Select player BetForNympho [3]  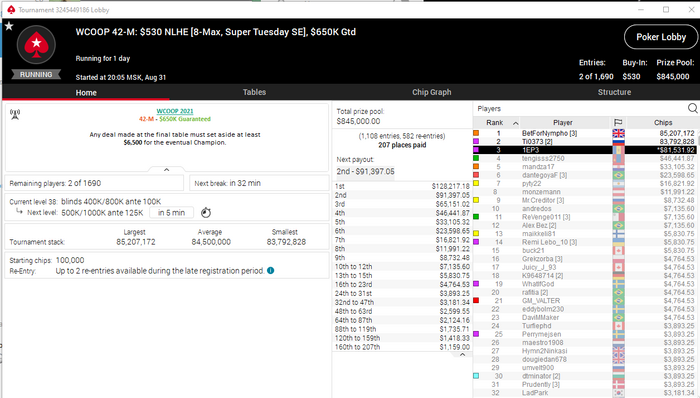[550, 133]
